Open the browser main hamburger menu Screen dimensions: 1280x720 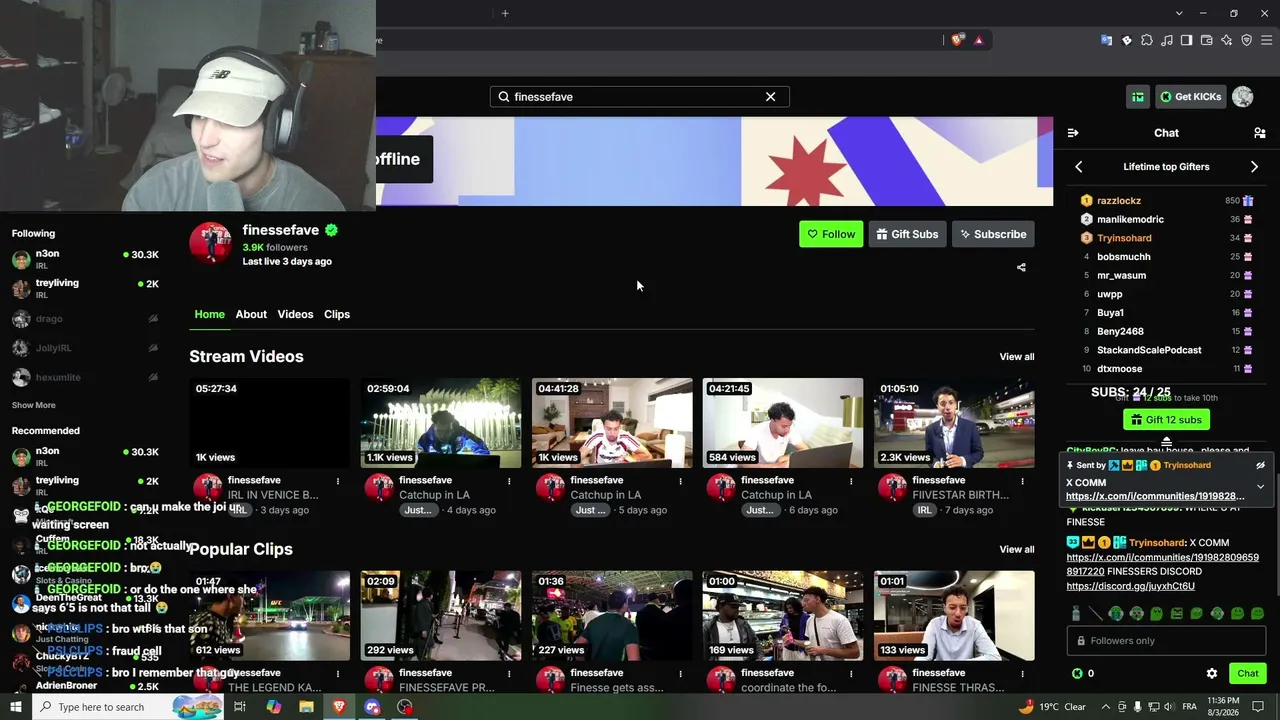1267,40
